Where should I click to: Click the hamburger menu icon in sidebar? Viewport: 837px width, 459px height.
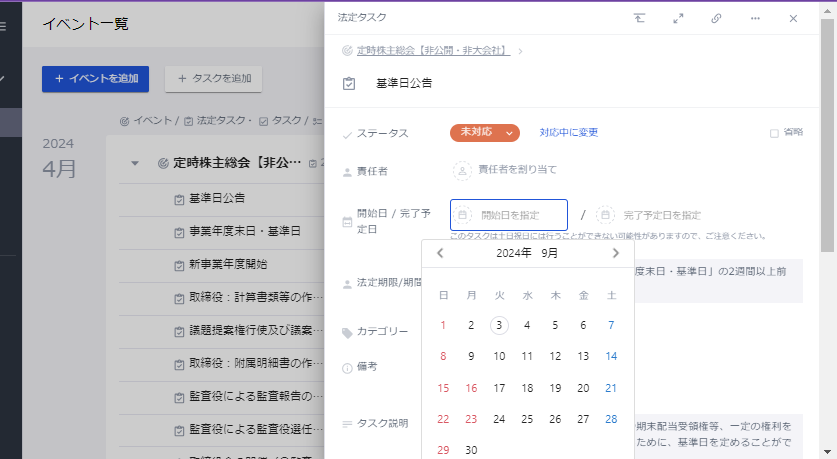[x=3, y=26]
